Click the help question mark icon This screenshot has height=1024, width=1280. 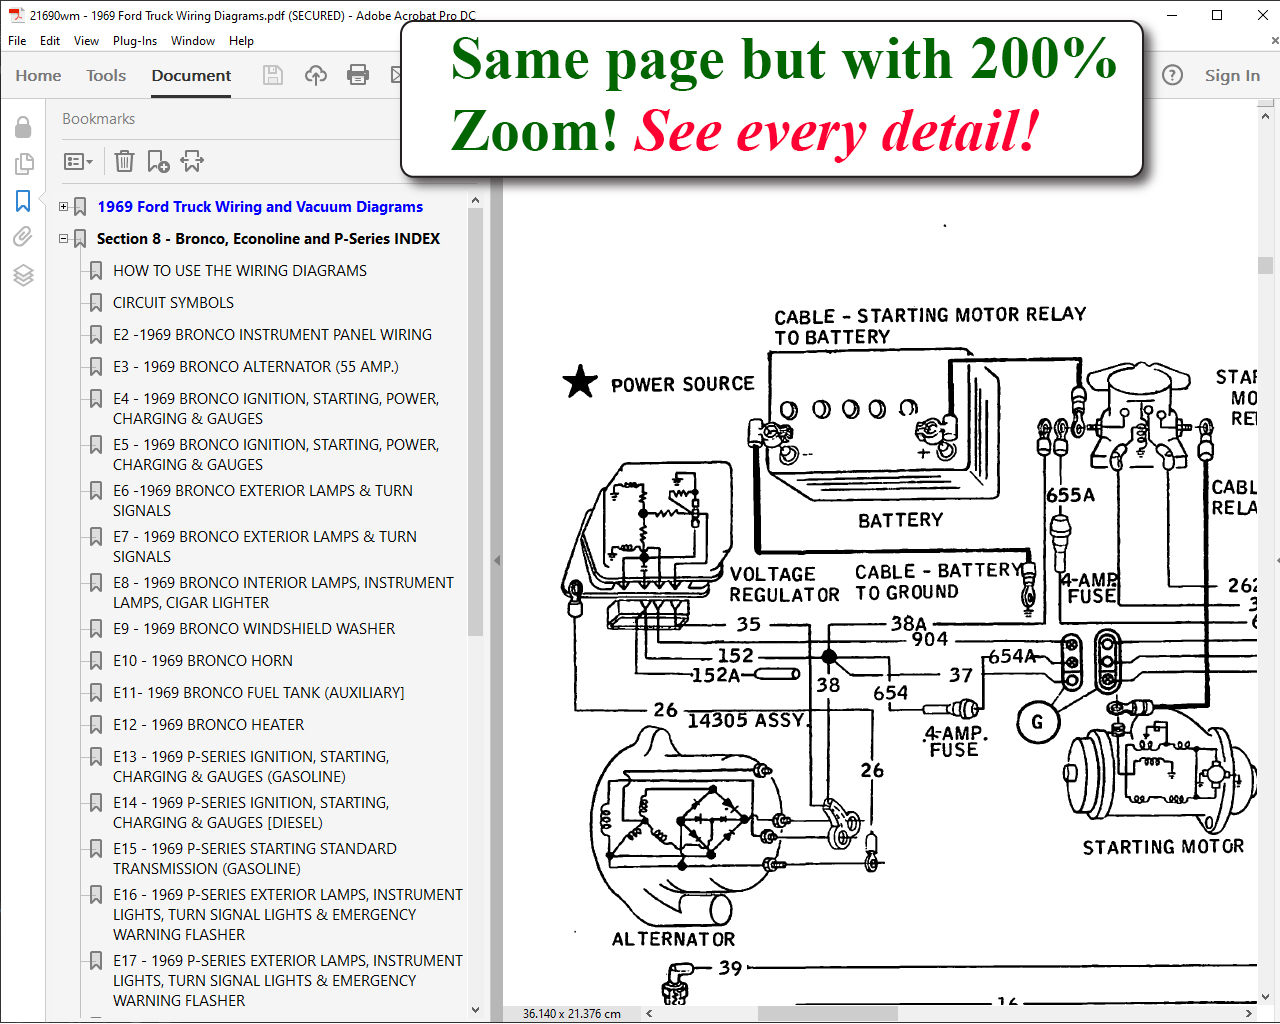point(1172,75)
